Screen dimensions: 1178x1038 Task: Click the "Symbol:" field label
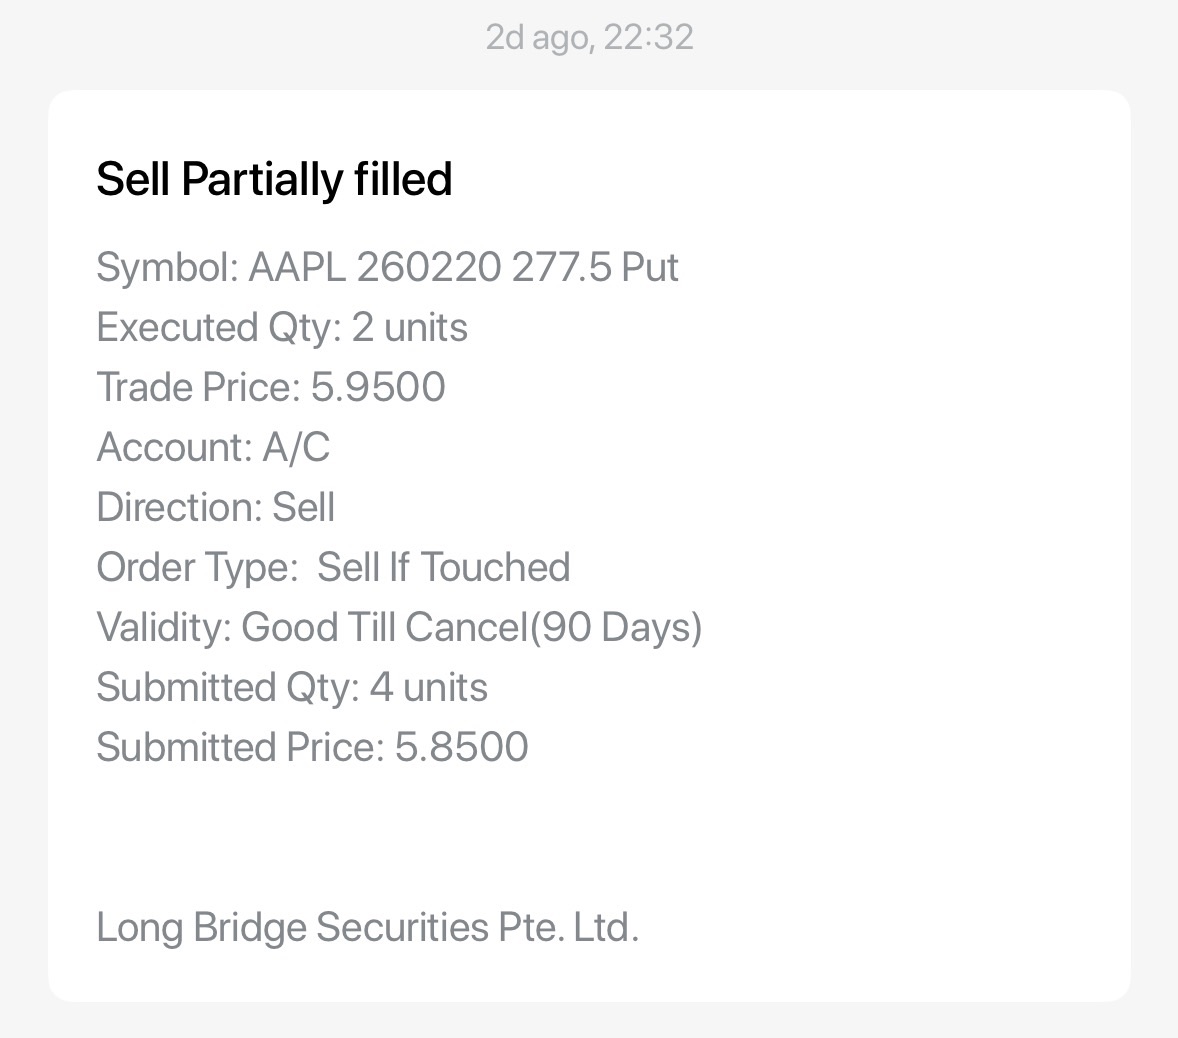pos(166,267)
